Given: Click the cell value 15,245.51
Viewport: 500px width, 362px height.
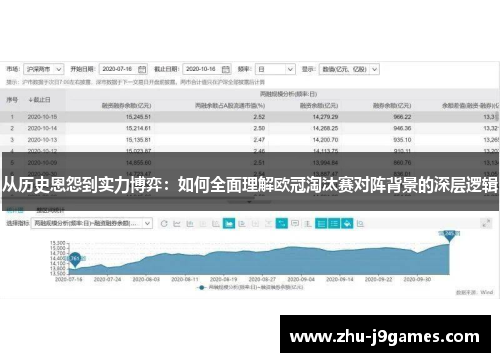Looking at the screenshot, I should click(138, 117).
